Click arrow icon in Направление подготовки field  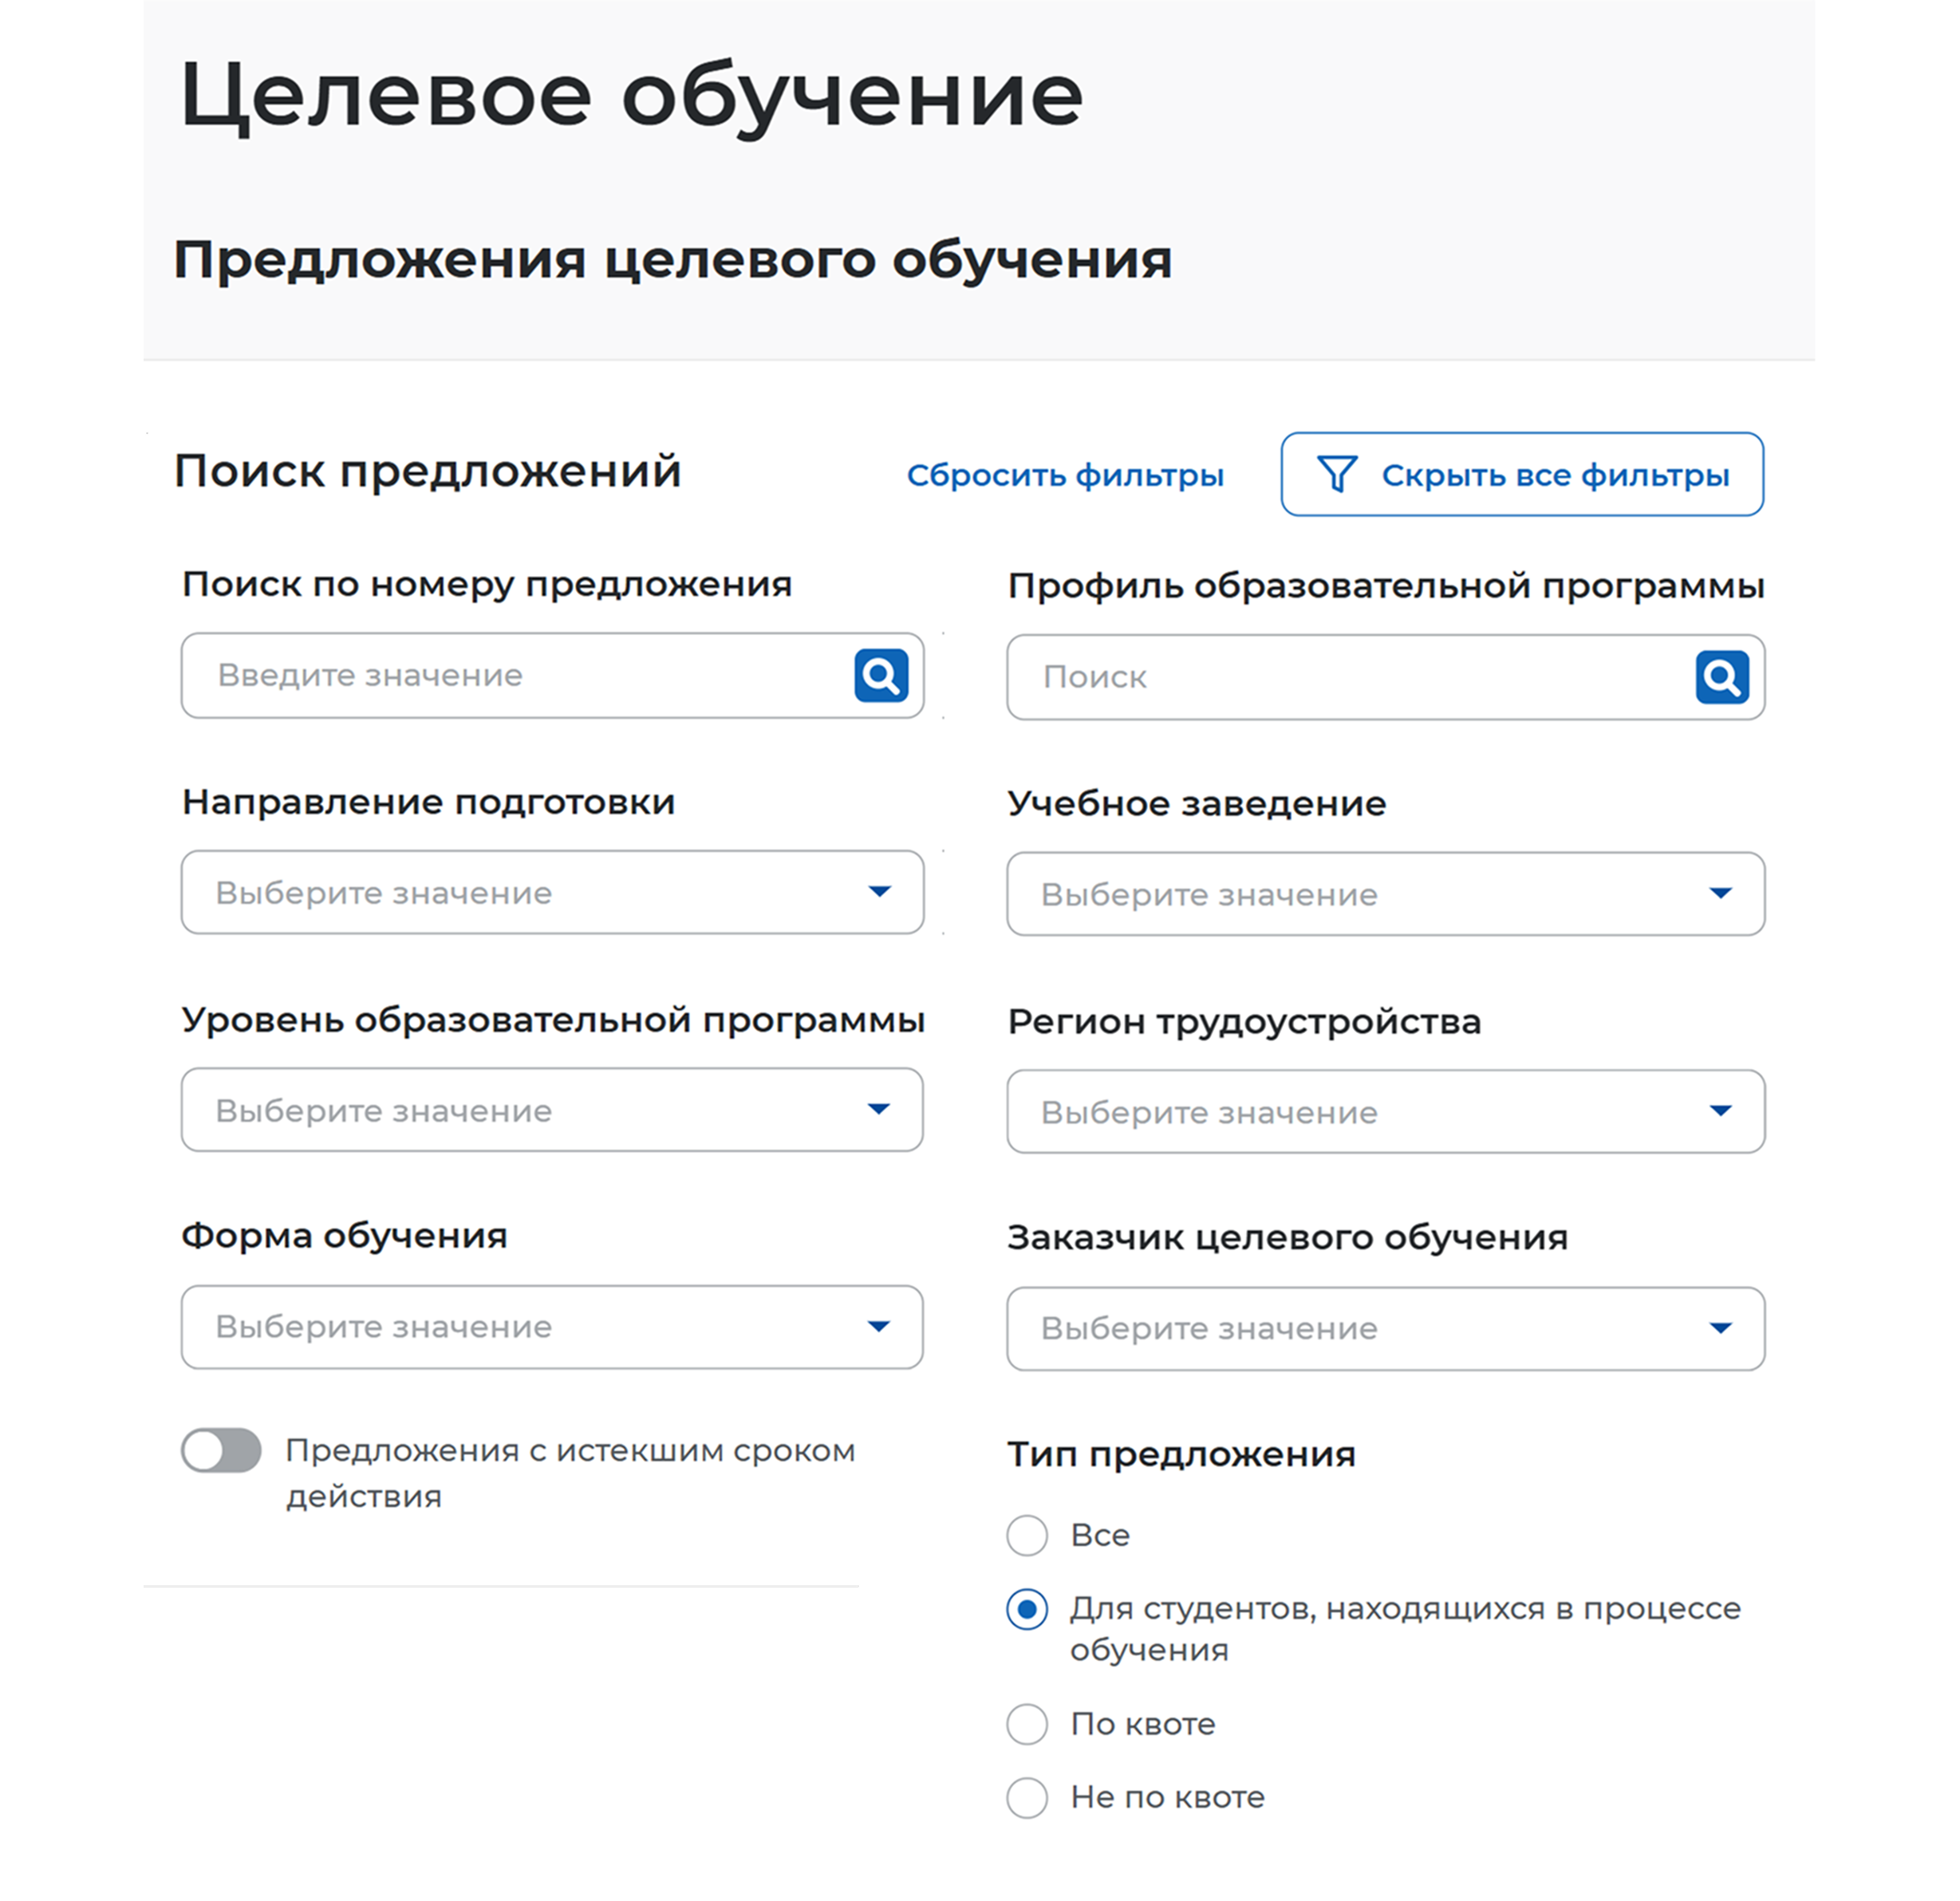(879, 891)
